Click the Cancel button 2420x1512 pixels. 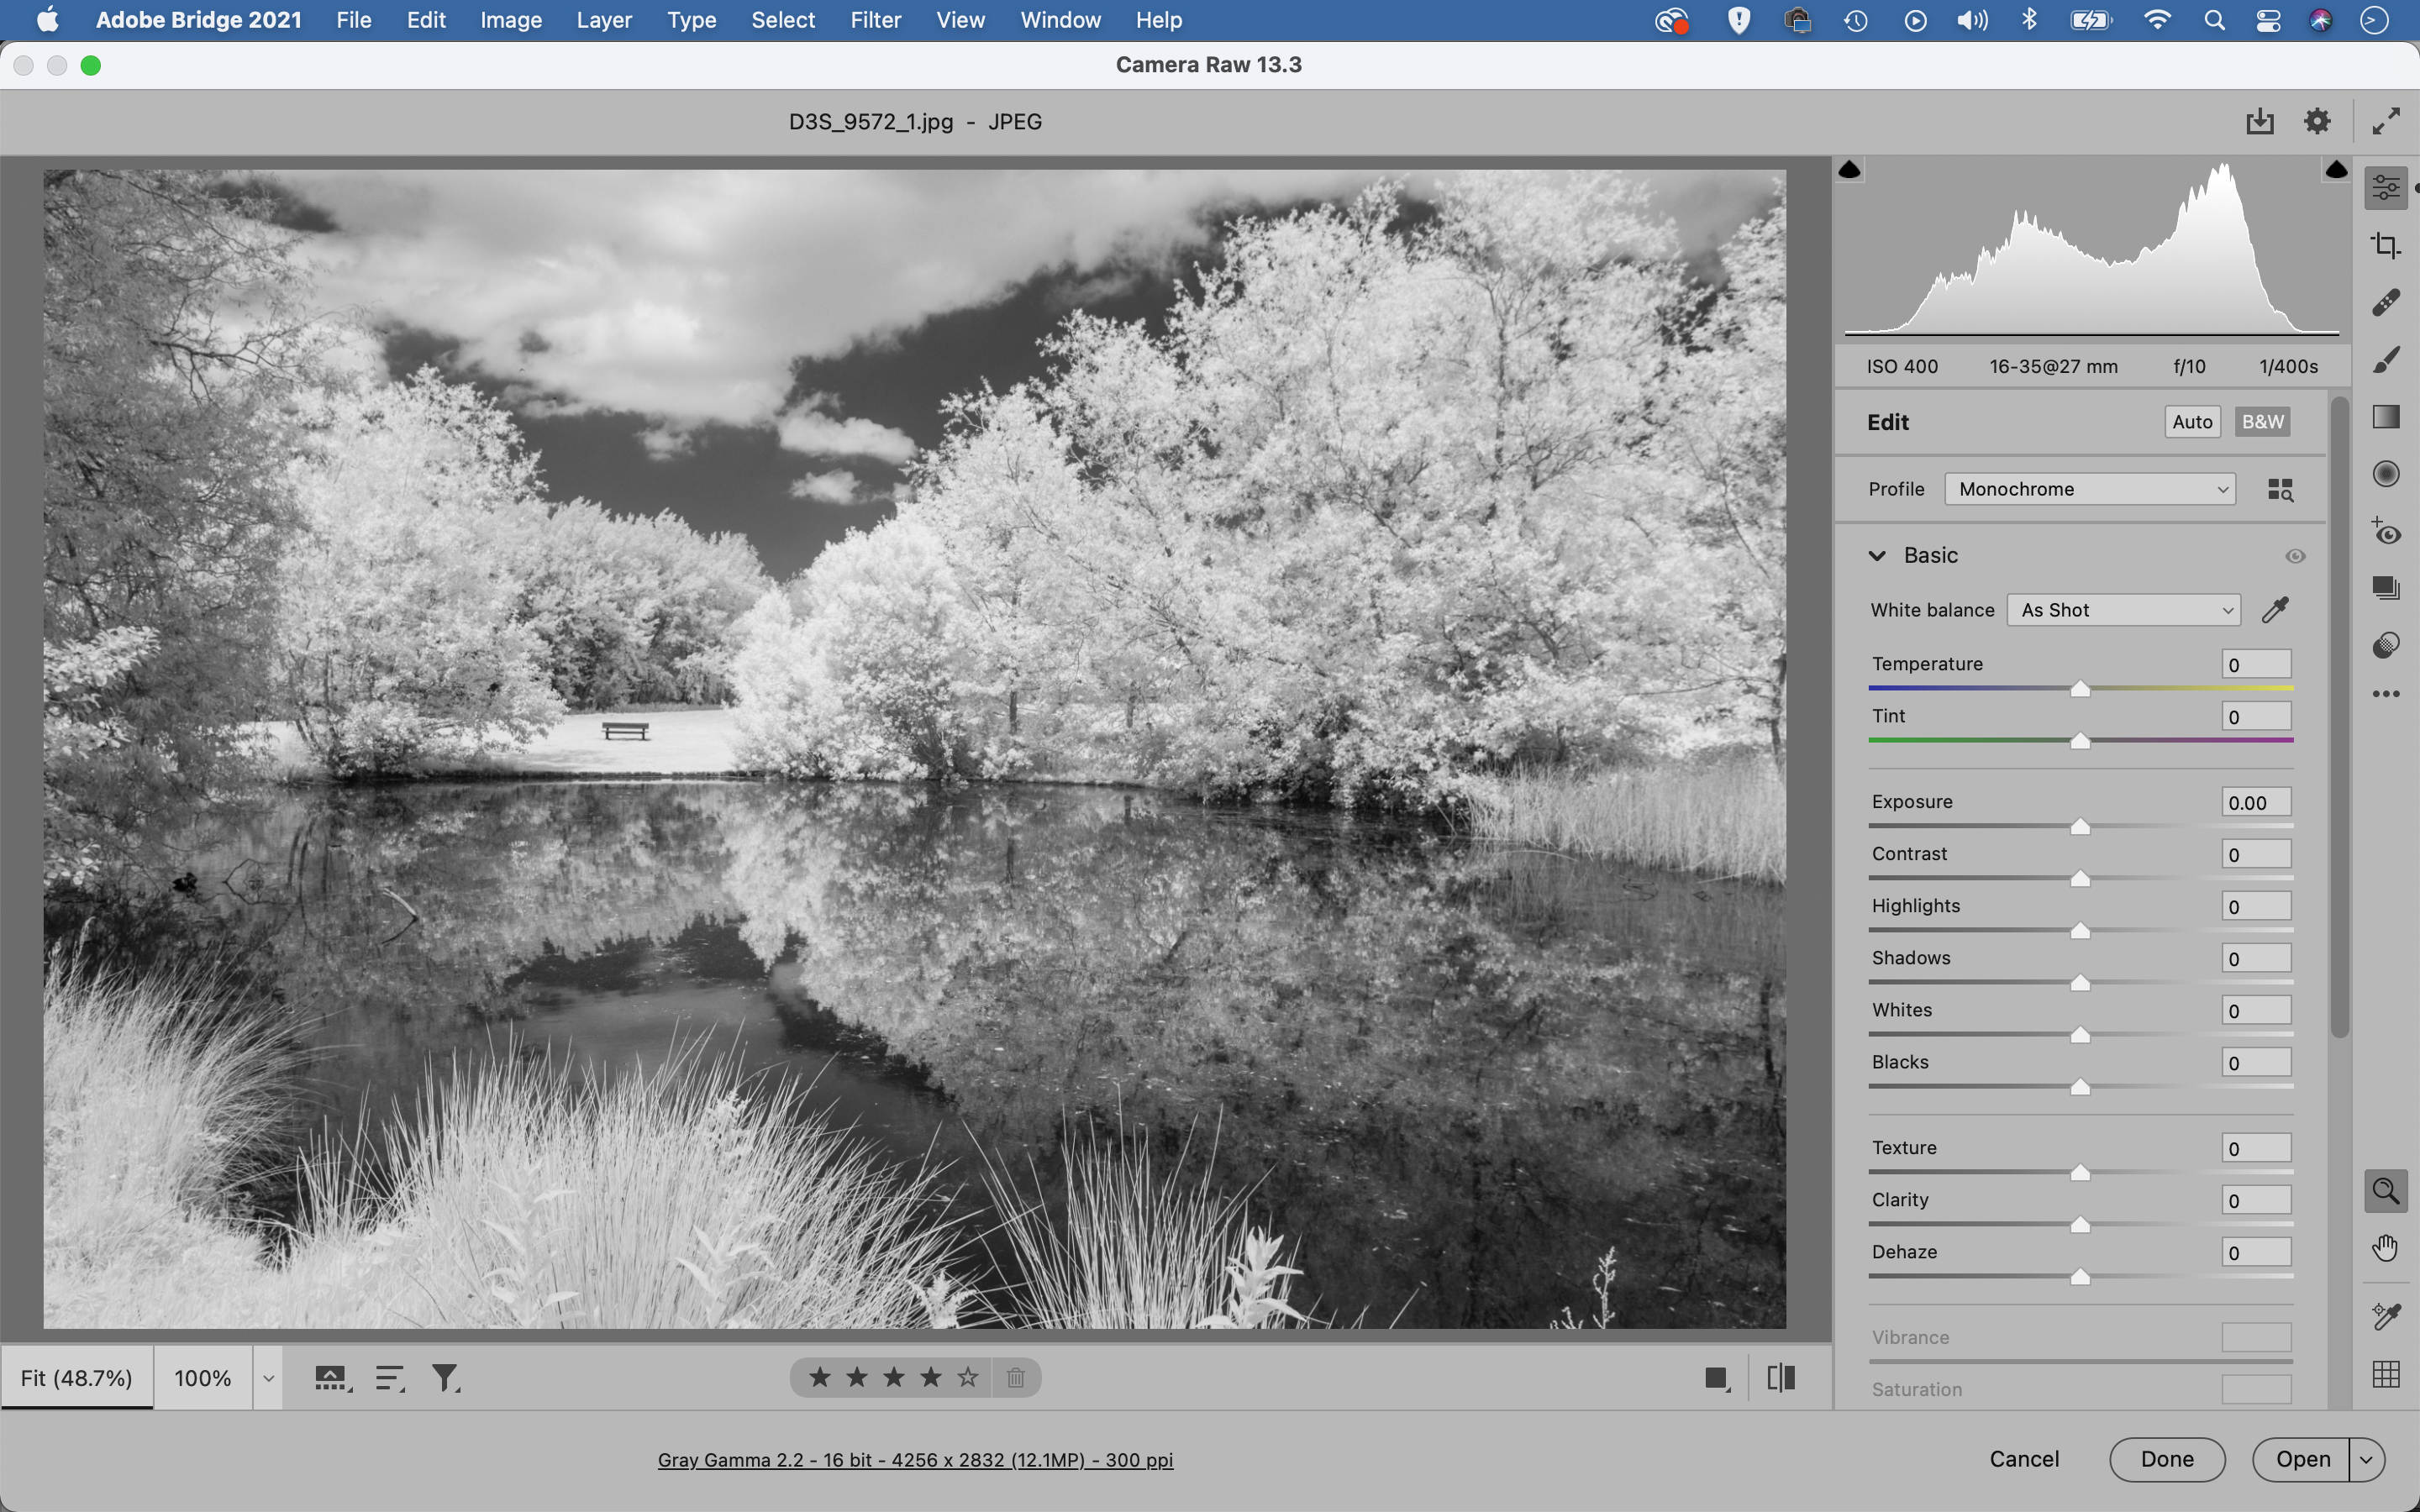click(x=2024, y=1459)
